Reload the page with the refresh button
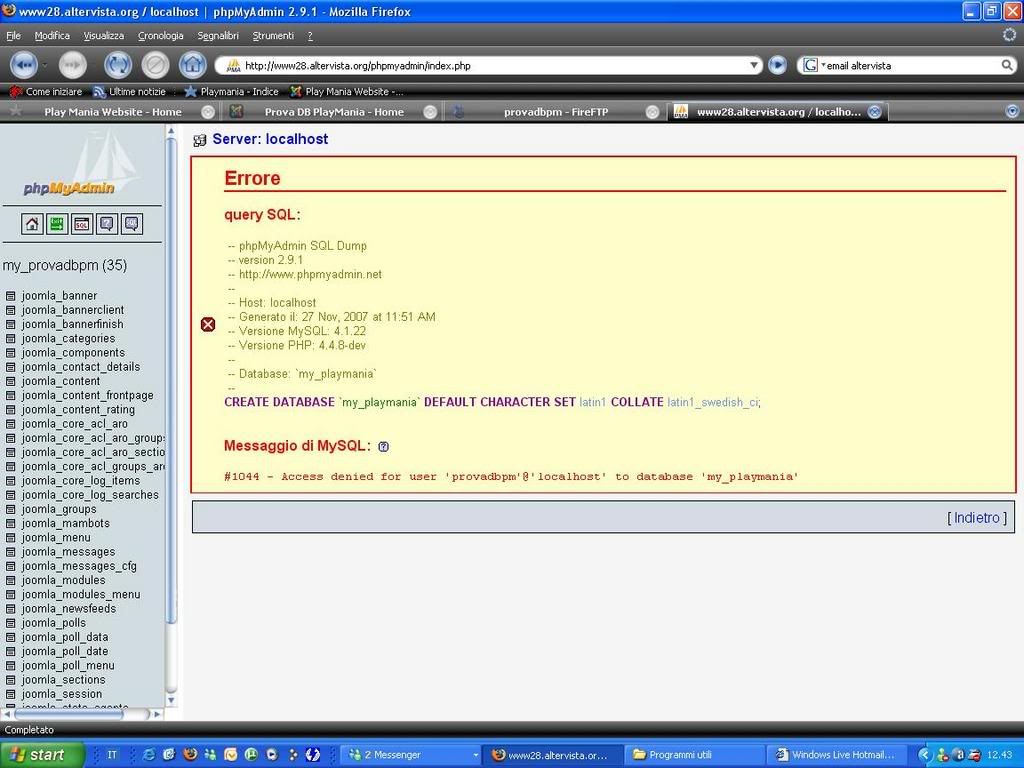The image size is (1024, 768). pyautogui.click(x=118, y=65)
